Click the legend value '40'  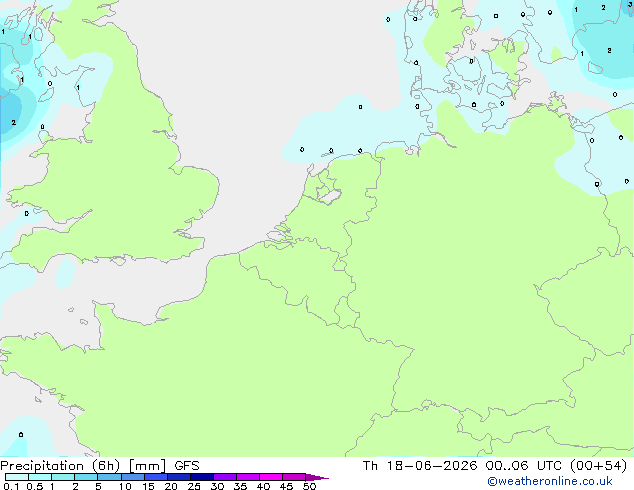tap(264, 486)
